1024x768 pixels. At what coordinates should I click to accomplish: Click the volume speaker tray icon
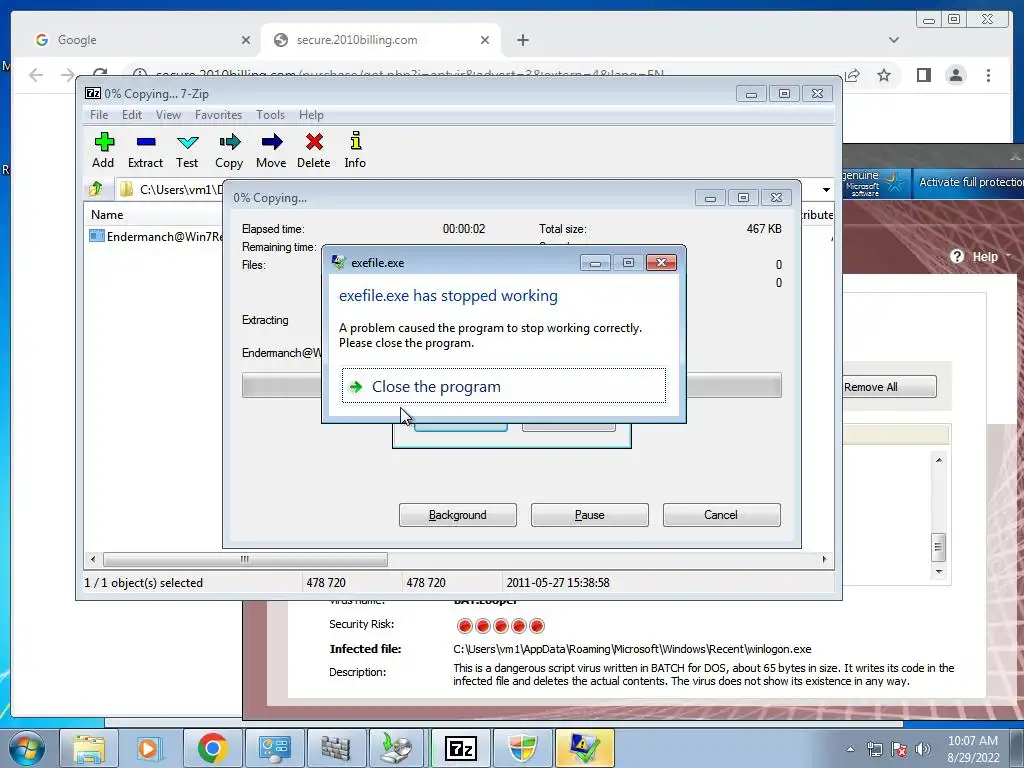pyautogui.click(x=923, y=749)
